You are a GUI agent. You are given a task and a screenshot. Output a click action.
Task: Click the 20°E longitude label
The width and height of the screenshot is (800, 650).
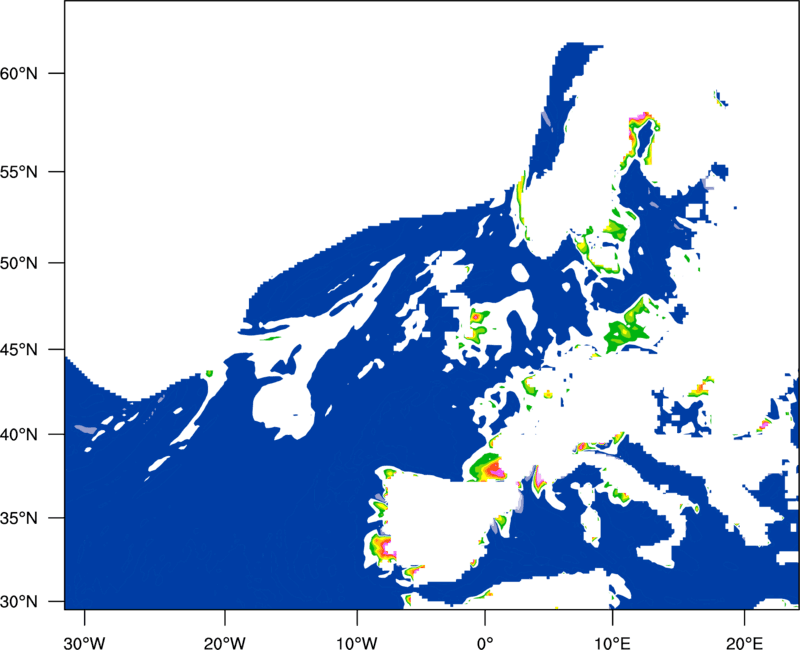pos(744,643)
